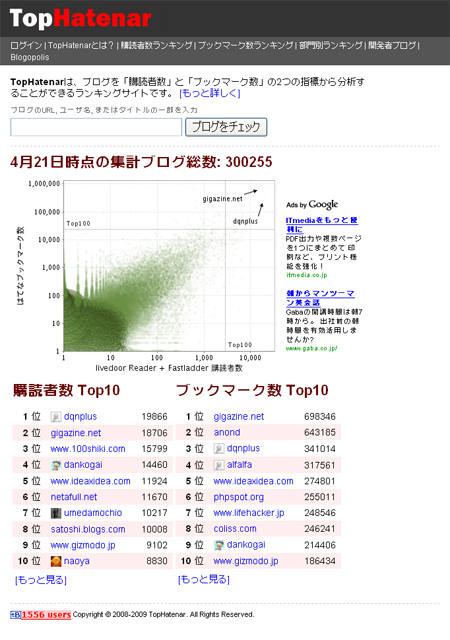Click naoya's orange avatar icon
The width and height of the screenshot is (450, 640).
(x=56, y=561)
